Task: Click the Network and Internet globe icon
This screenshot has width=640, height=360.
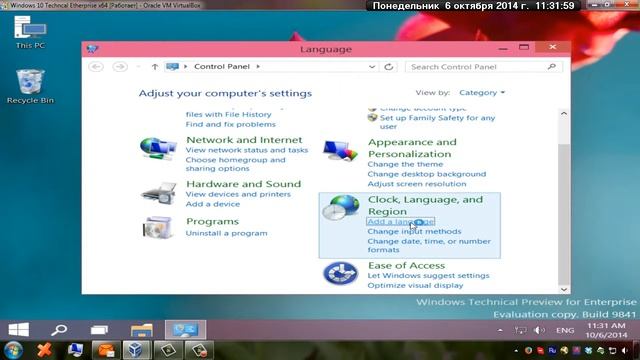Action: click(x=158, y=149)
